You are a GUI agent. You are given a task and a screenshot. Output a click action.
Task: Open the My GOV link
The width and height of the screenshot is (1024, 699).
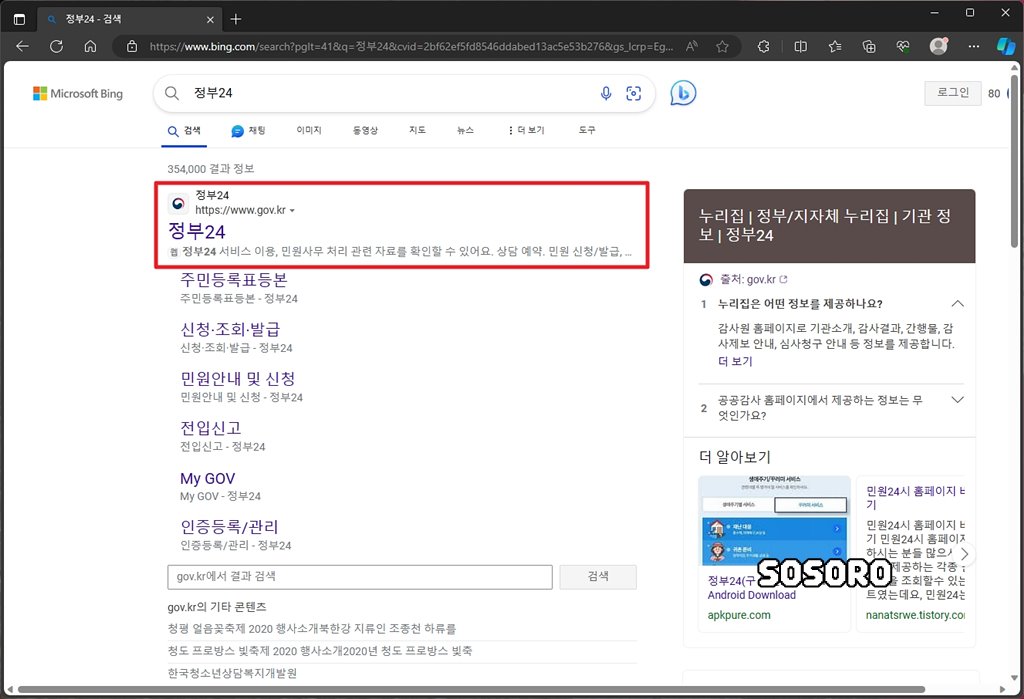click(208, 478)
